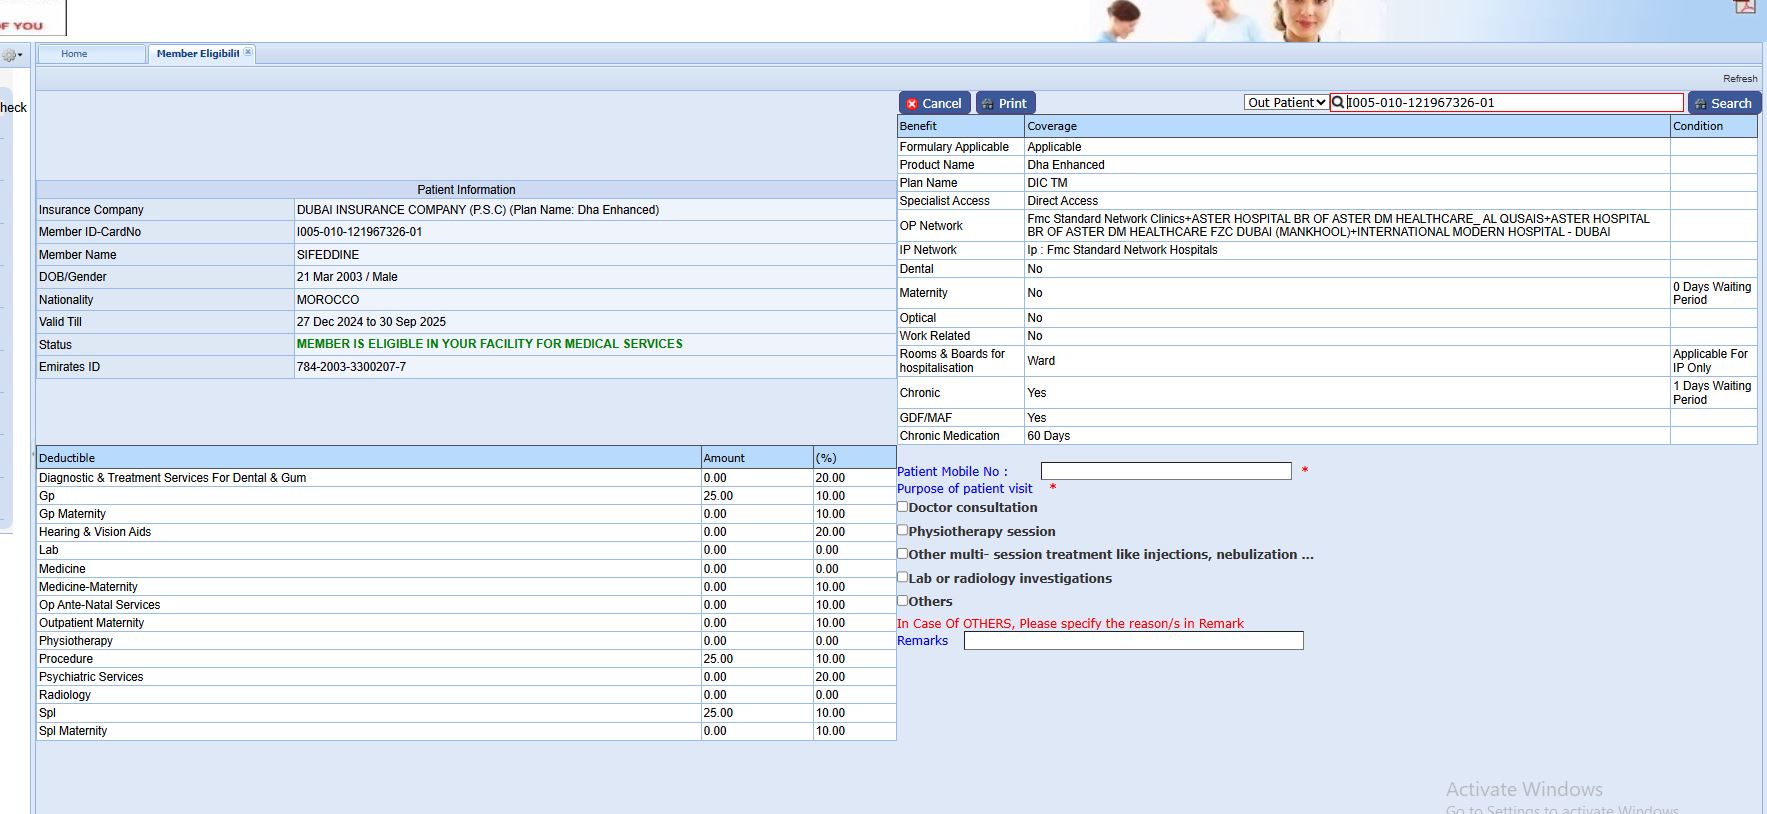1767x814 pixels.
Task: Click the Cancel button with red X
Action: click(x=934, y=103)
